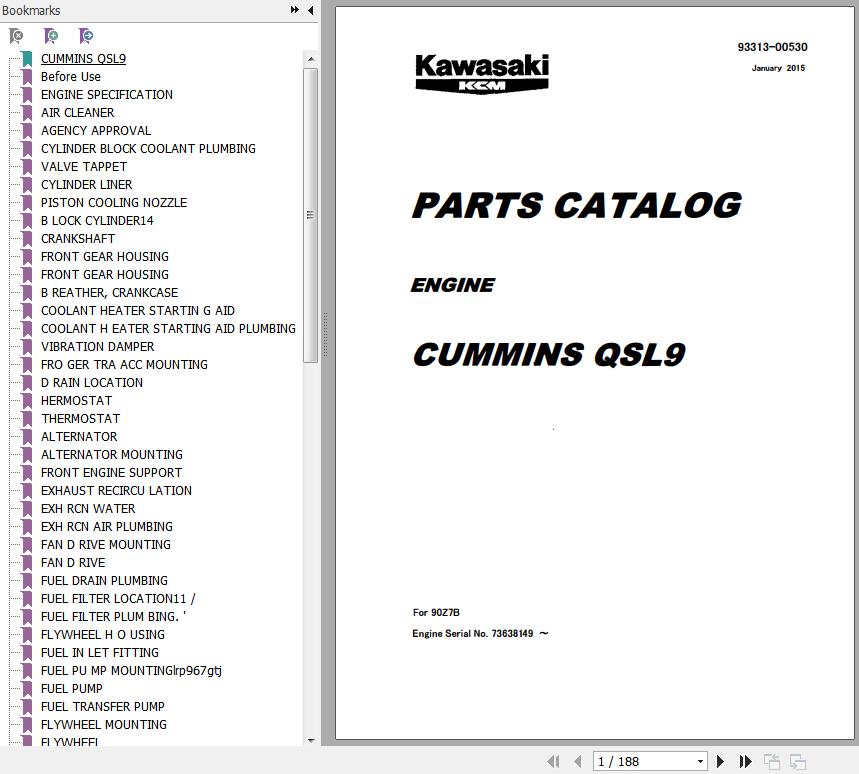859x774 pixels.
Task: Select the PISTON COOLING NOZZLE bookmark
Action: click(114, 203)
